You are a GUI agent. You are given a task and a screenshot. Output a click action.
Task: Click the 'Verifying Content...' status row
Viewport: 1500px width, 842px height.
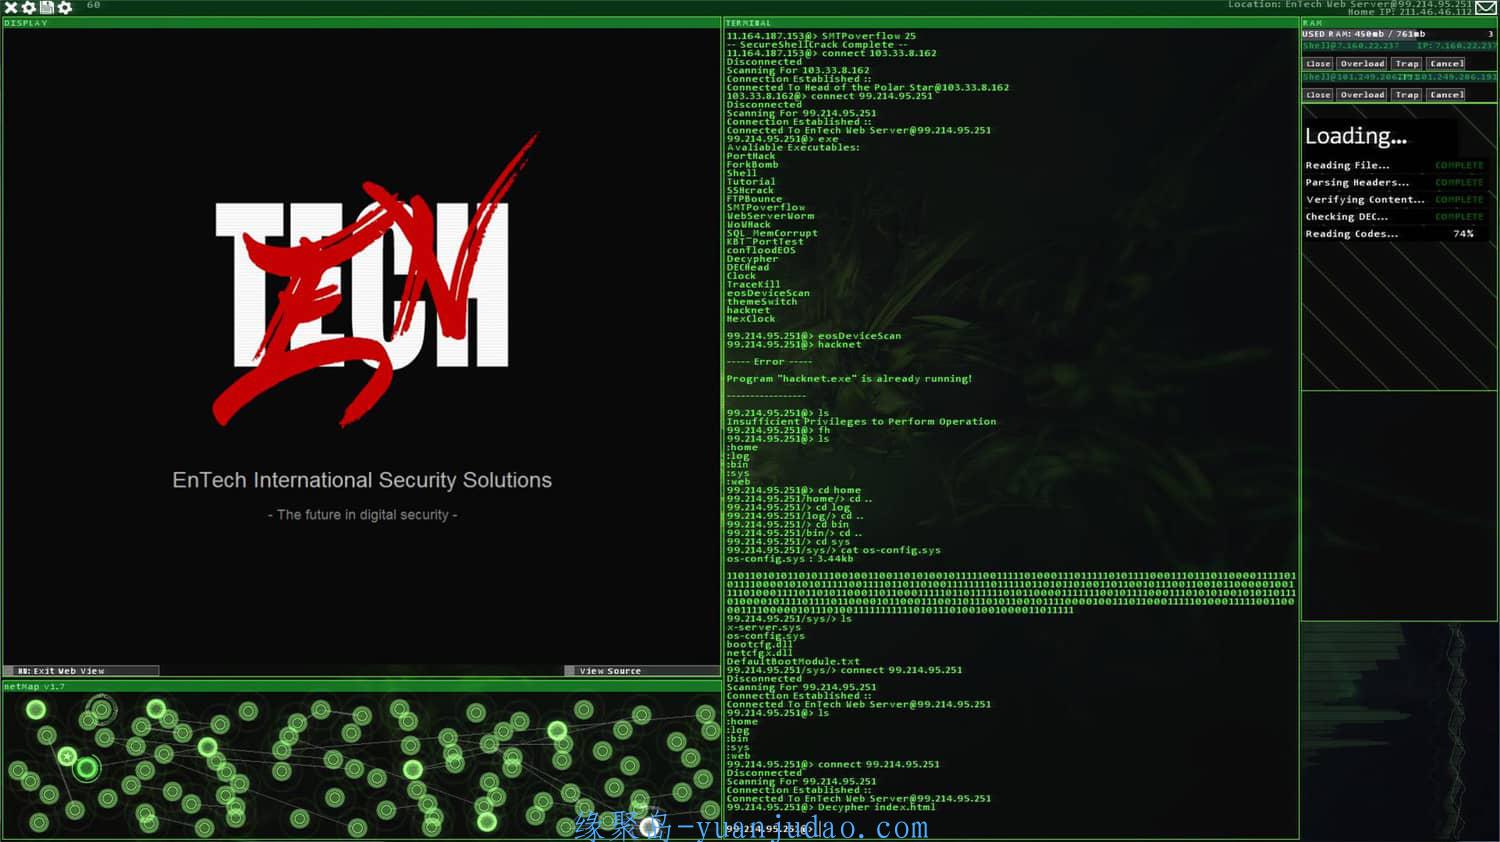click(1394, 200)
